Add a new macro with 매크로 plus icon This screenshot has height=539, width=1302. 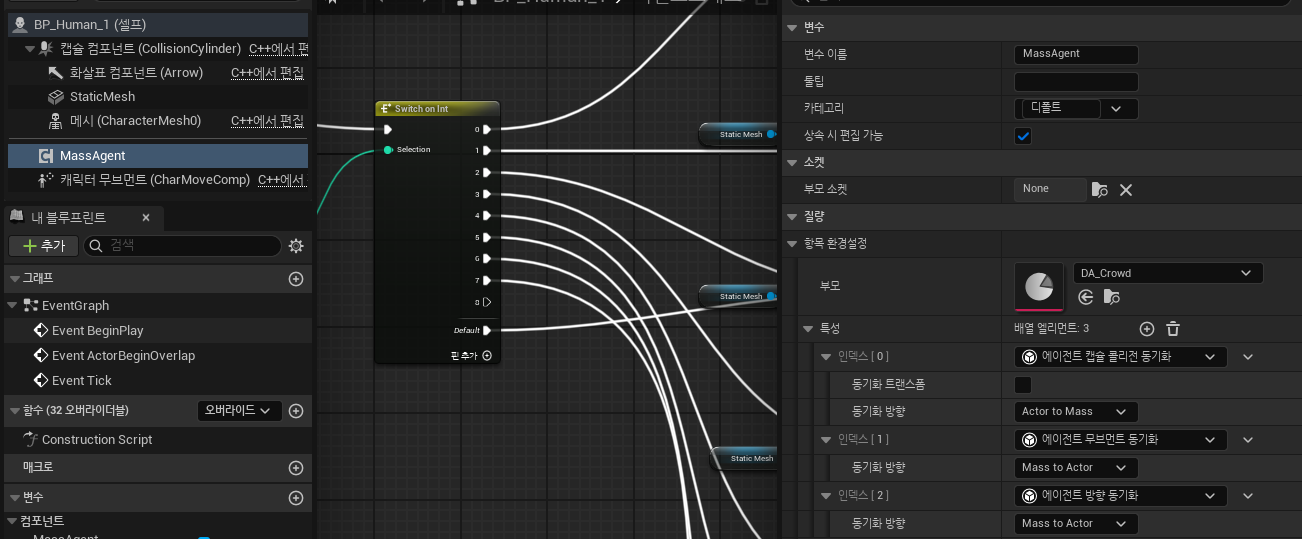pos(295,468)
